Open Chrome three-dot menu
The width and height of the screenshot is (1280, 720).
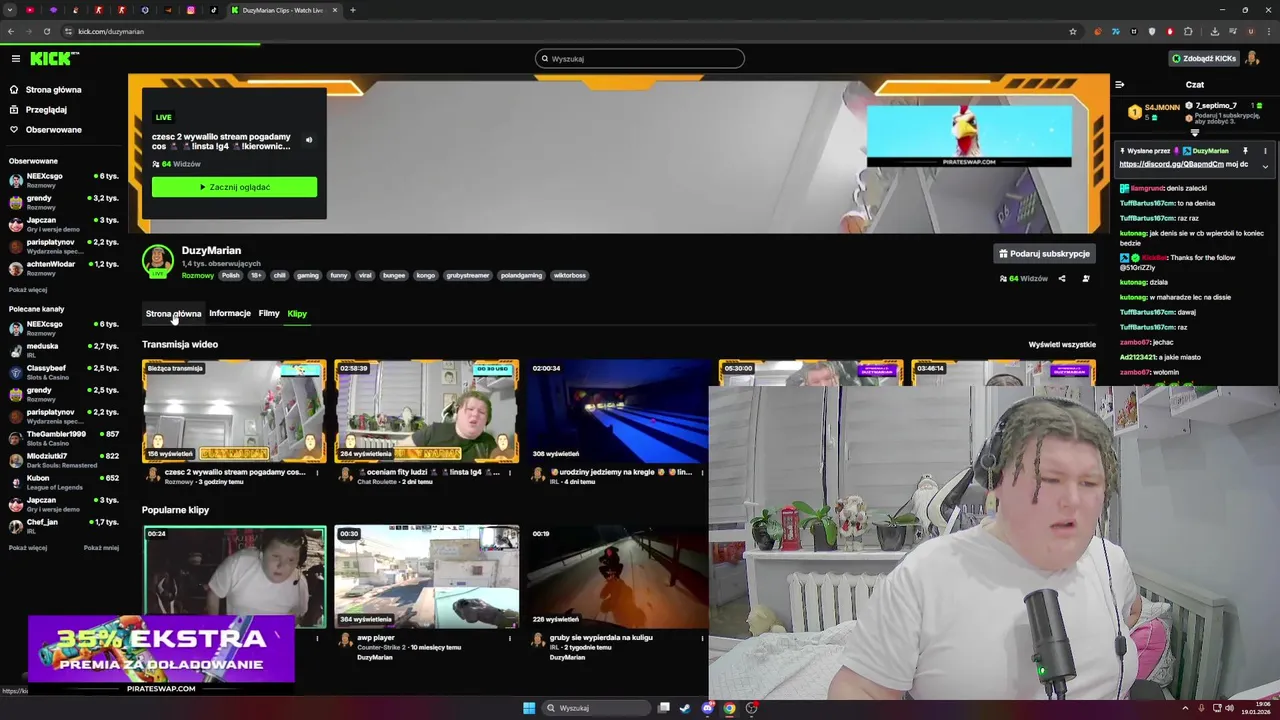1268,31
